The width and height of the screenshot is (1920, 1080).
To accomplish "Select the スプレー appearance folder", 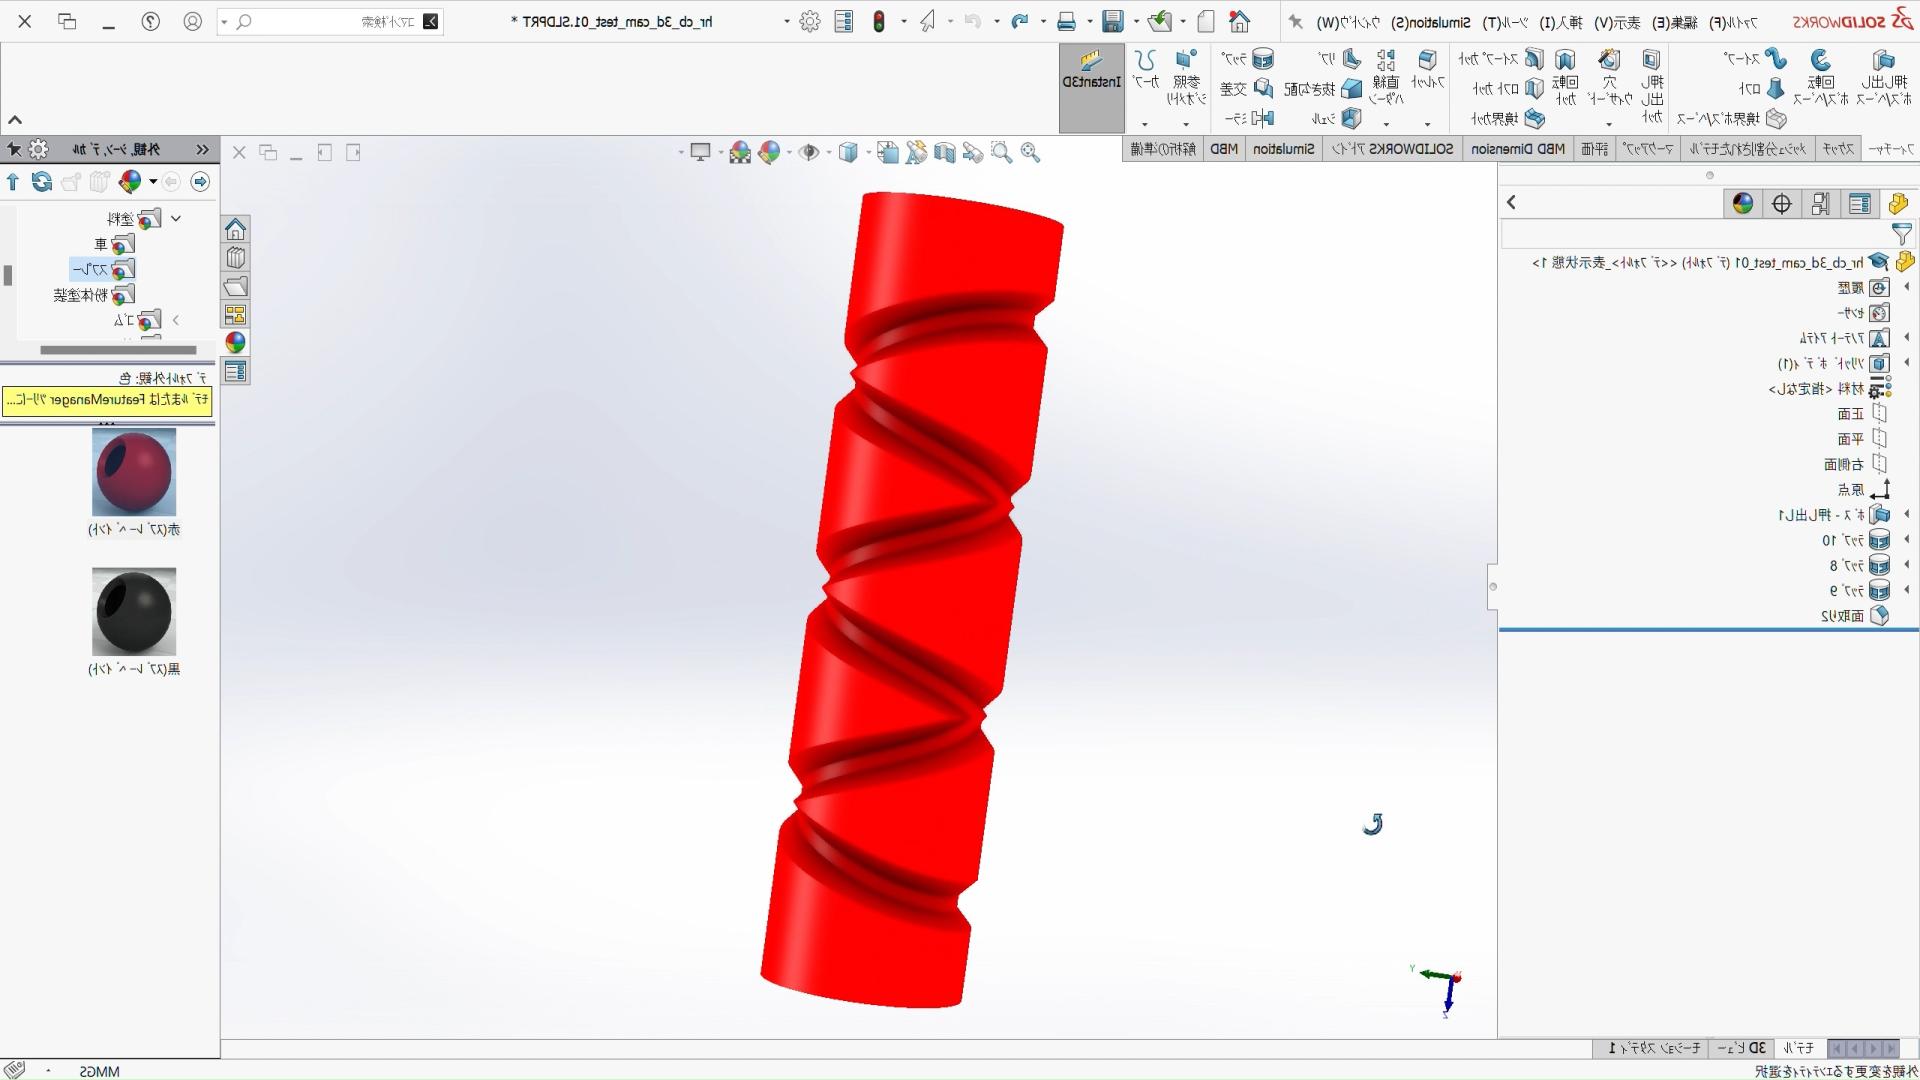I will click(x=103, y=270).
